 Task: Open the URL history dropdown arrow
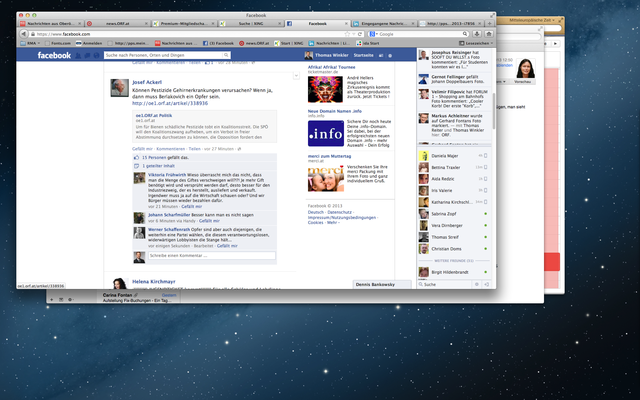click(353, 34)
